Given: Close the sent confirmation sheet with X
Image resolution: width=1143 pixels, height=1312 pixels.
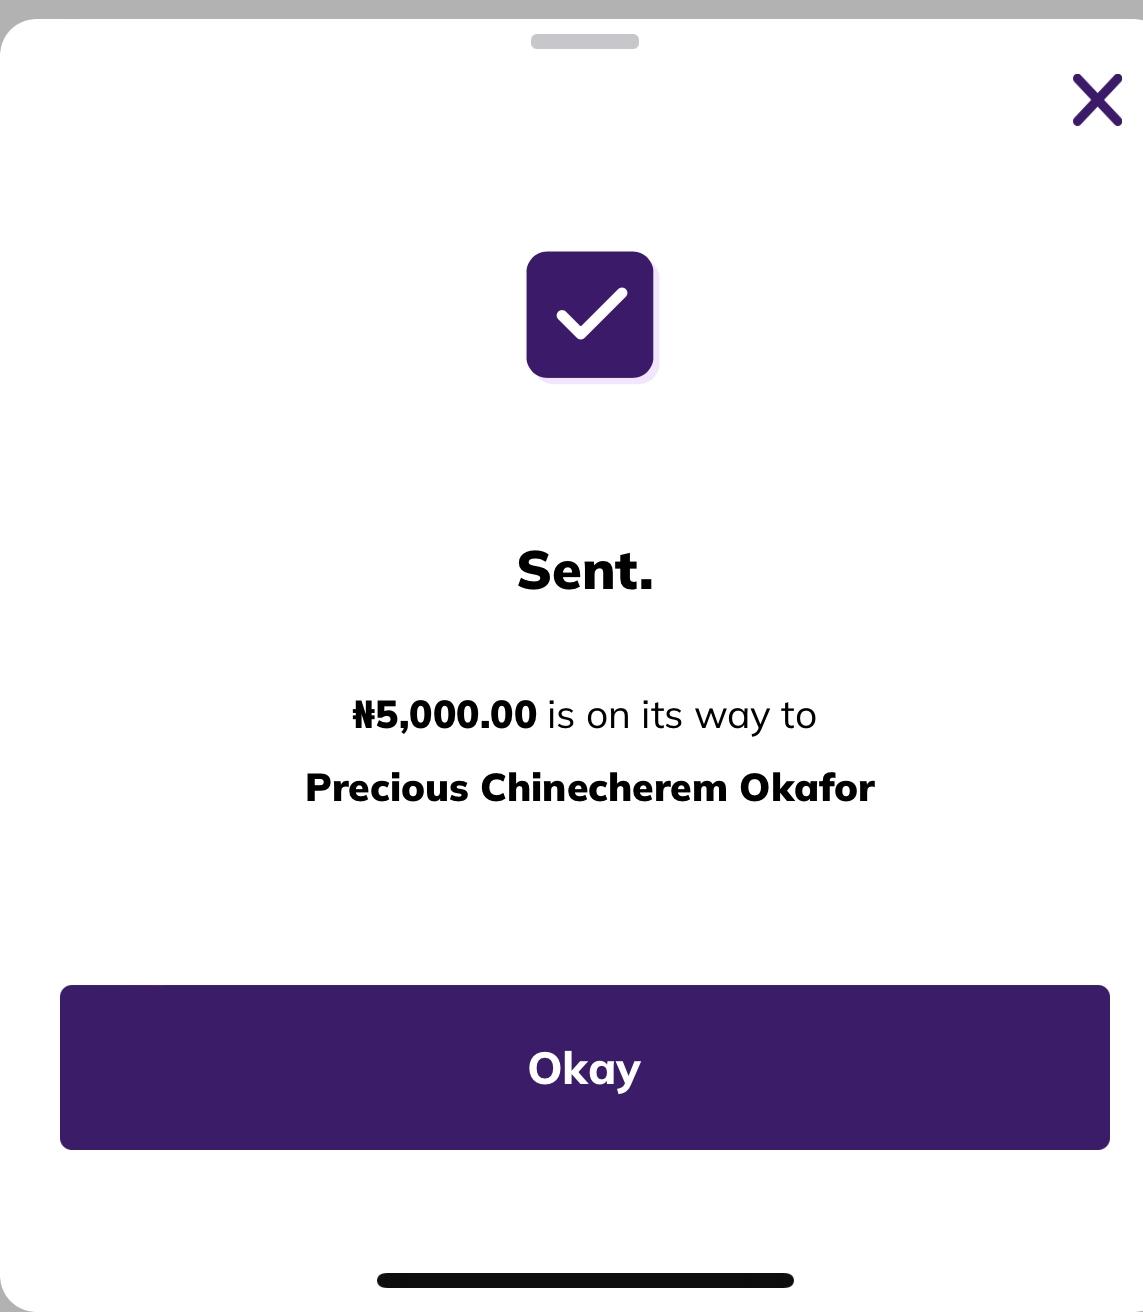Looking at the screenshot, I should [x=1097, y=100].
